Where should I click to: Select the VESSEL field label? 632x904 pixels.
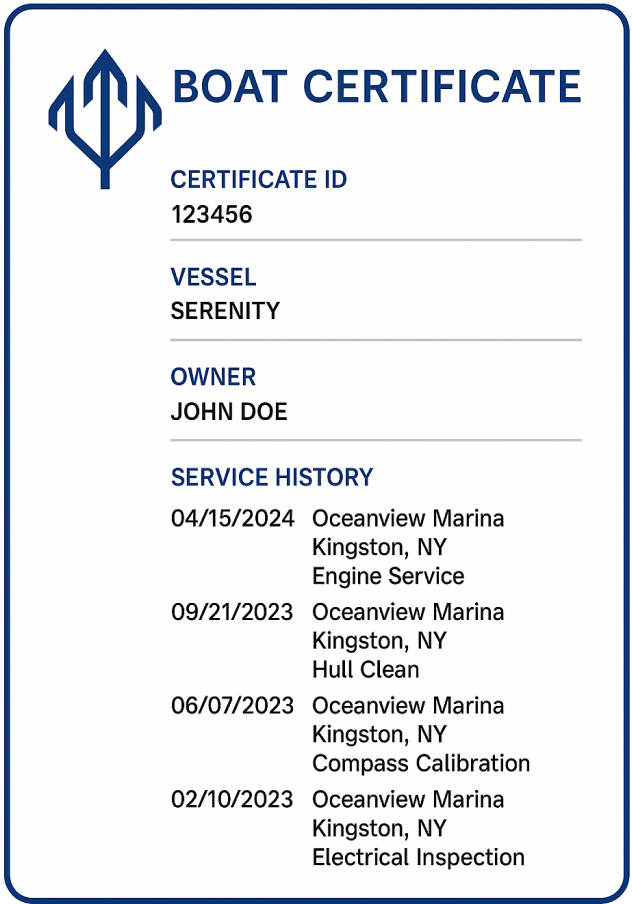click(x=213, y=277)
